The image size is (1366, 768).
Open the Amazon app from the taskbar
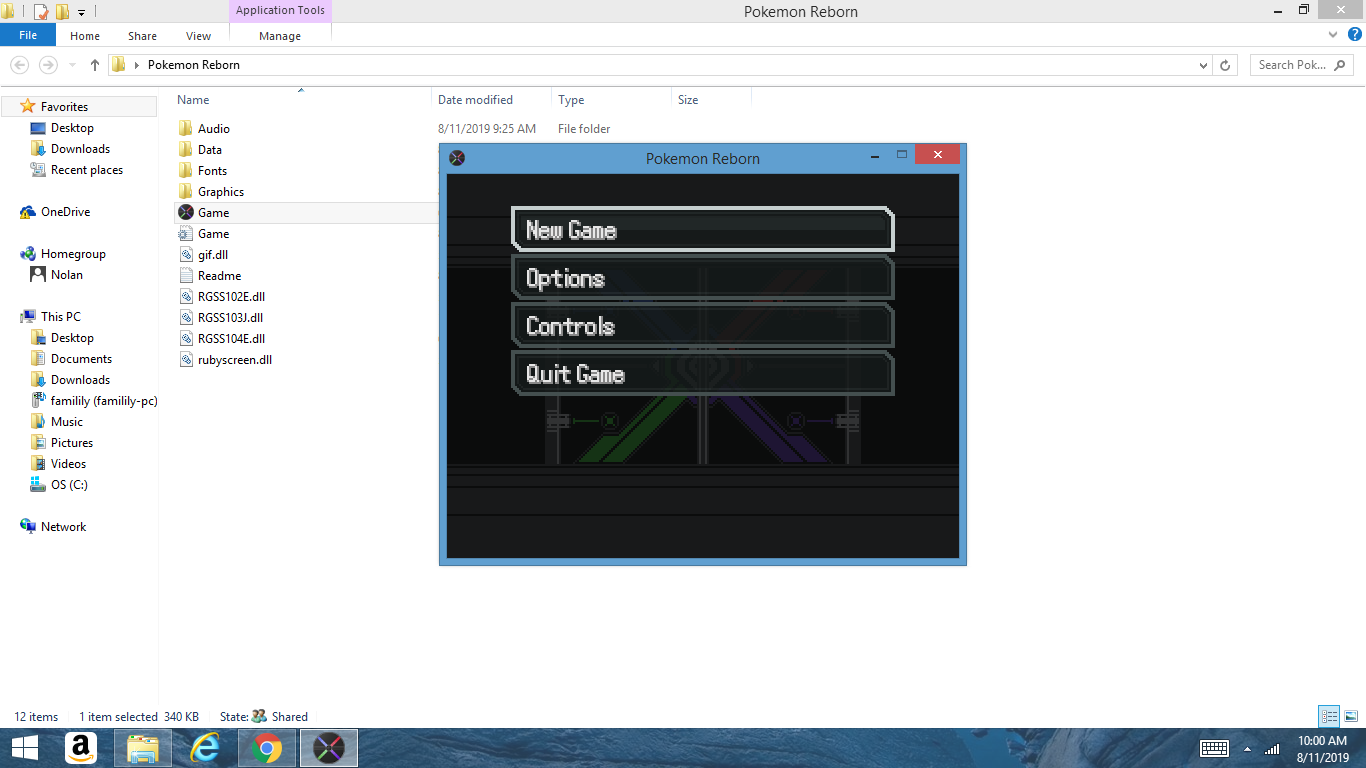pyautogui.click(x=81, y=748)
